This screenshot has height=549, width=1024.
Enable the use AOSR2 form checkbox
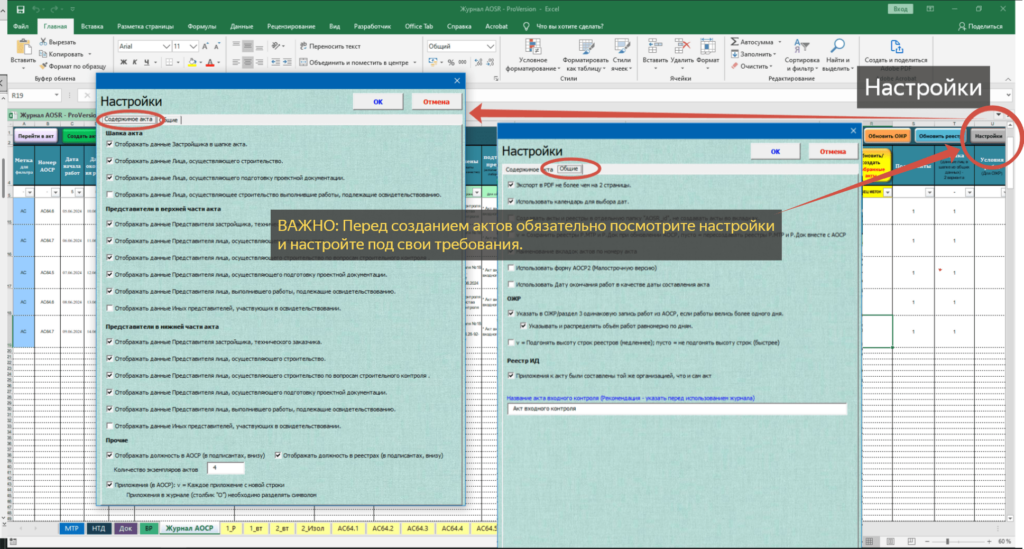point(511,268)
